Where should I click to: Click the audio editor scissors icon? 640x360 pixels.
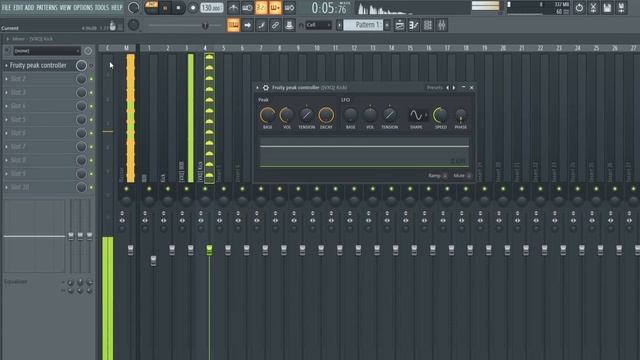[593, 8]
